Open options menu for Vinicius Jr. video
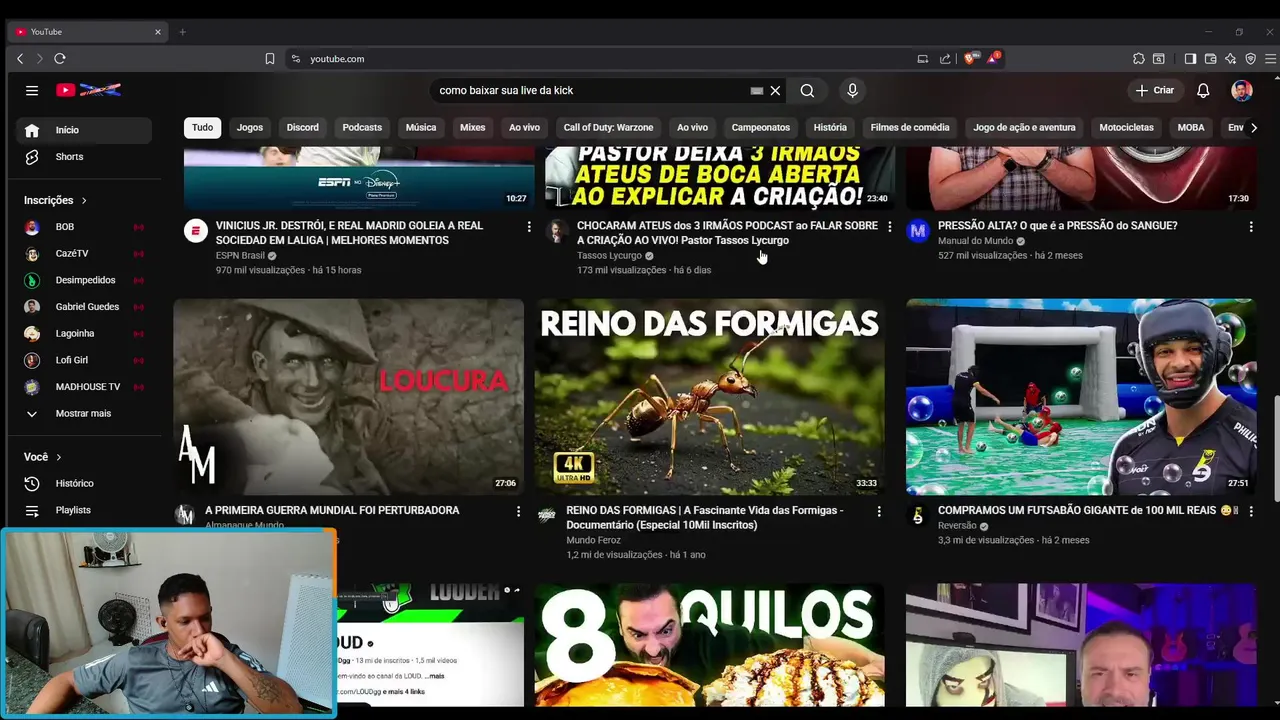This screenshot has width=1280, height=720. click(x=529, y=227)
